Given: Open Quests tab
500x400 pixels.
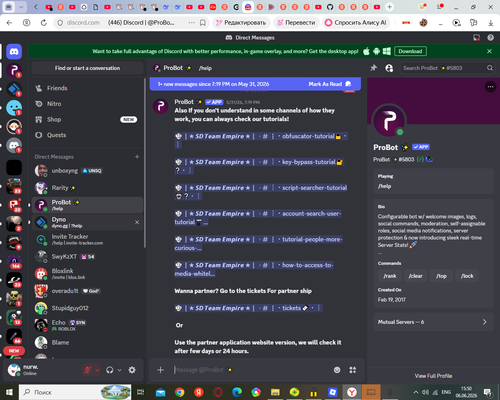Looking at the screenshot, I should tap(87, 135).
